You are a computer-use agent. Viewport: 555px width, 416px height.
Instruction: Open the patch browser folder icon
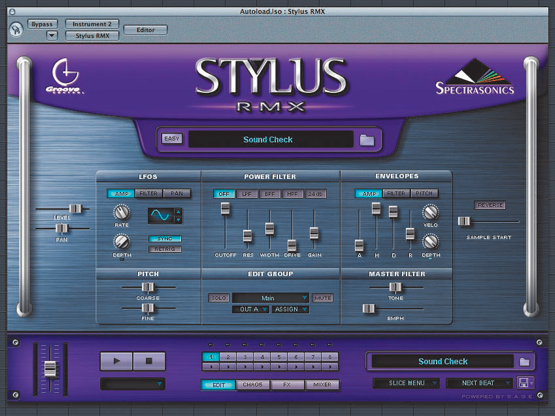point(367,140)
